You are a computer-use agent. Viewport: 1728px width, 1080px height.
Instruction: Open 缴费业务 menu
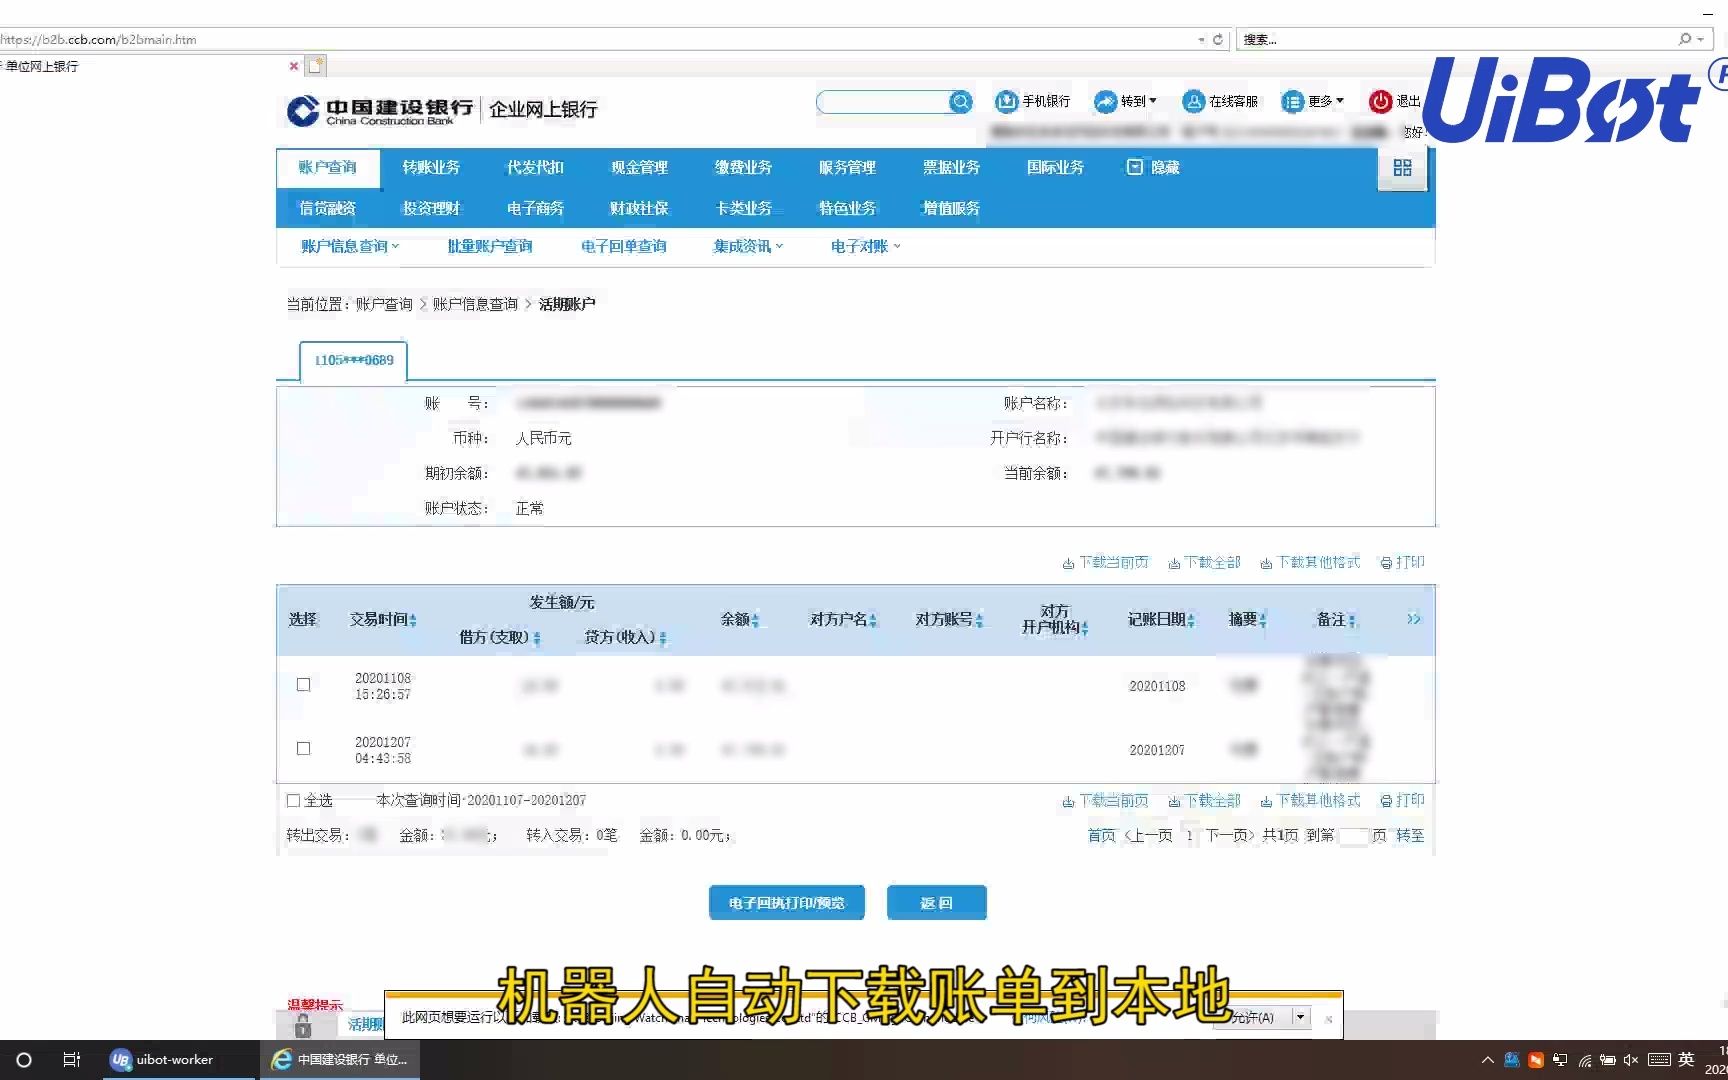[743, 168]
